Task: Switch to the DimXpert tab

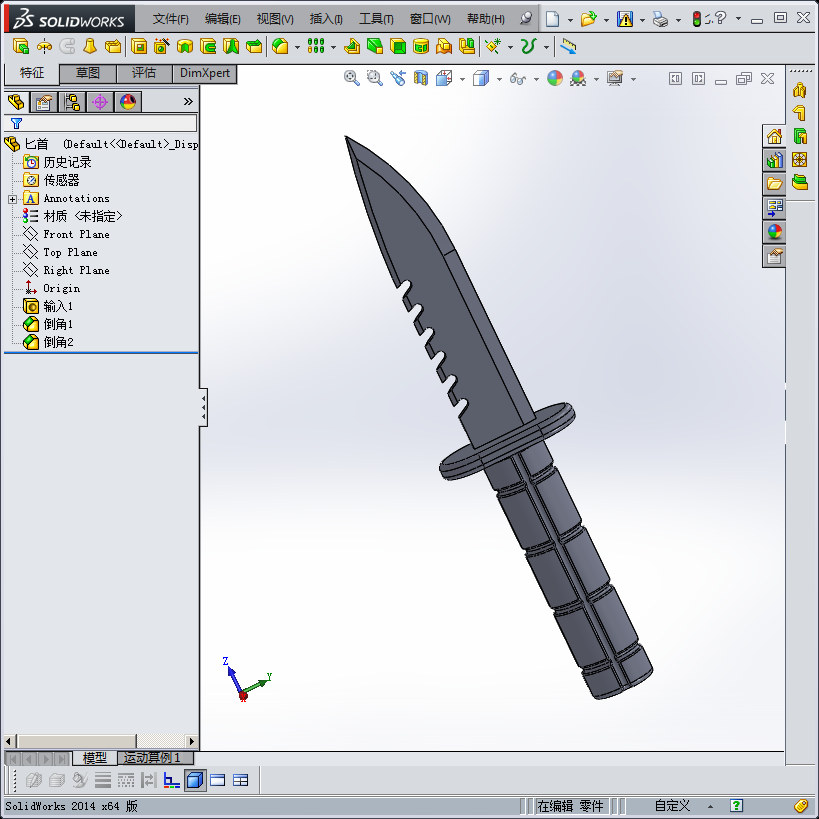Action: pyautogui.click(x=205, y=73)
